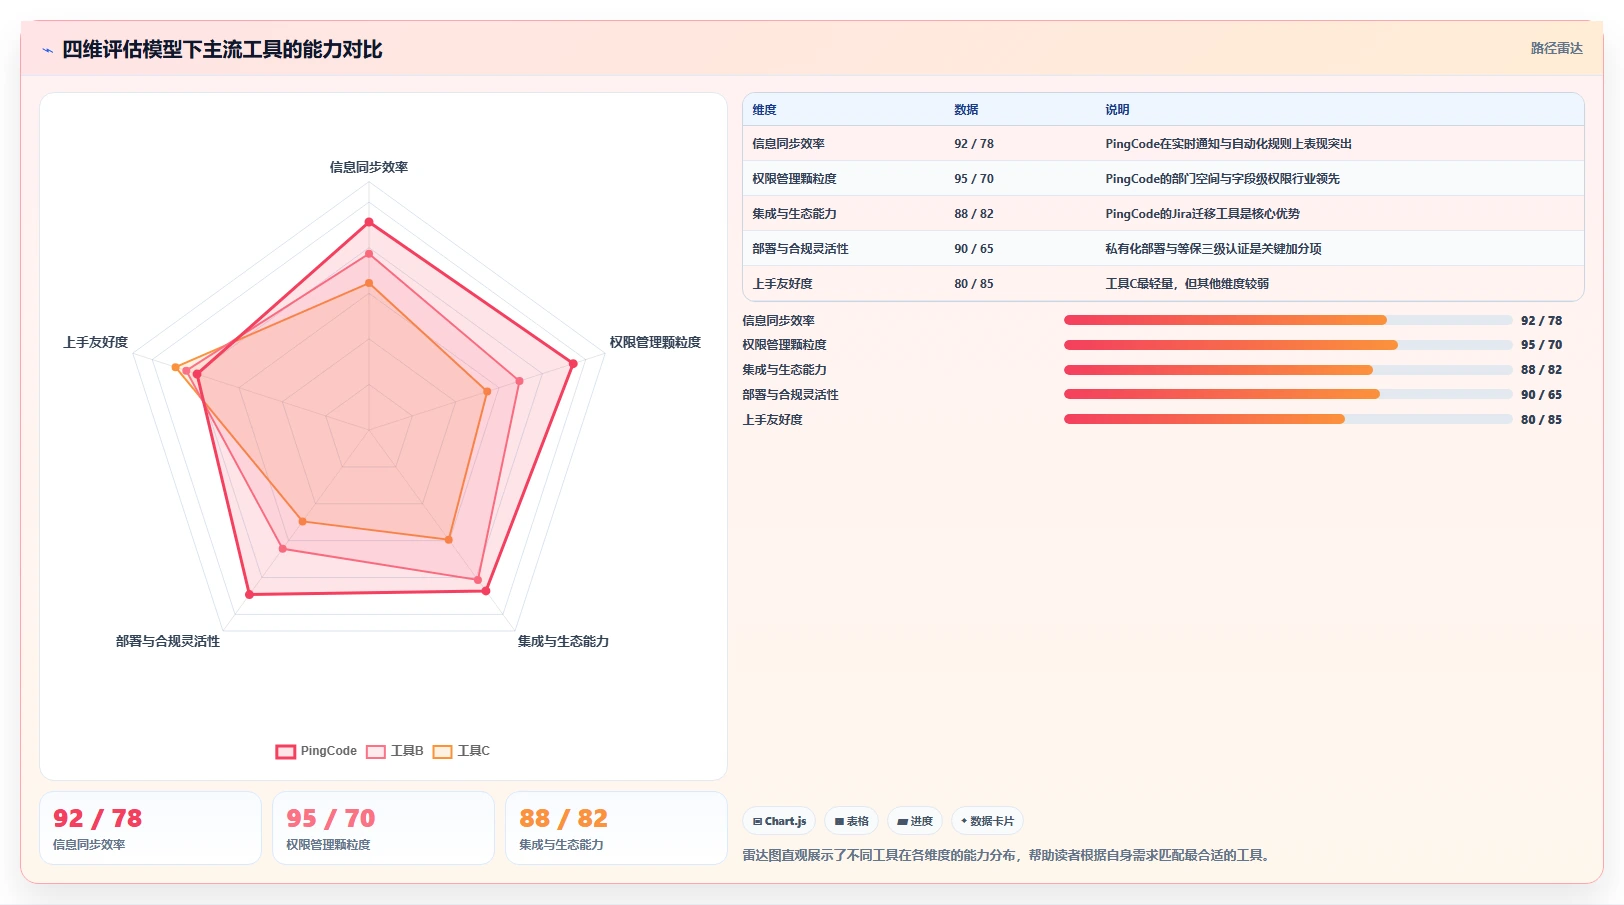Toggle 工具C legend swatch in radar chart
This screenshot has width=1624, height=905.
443,752
